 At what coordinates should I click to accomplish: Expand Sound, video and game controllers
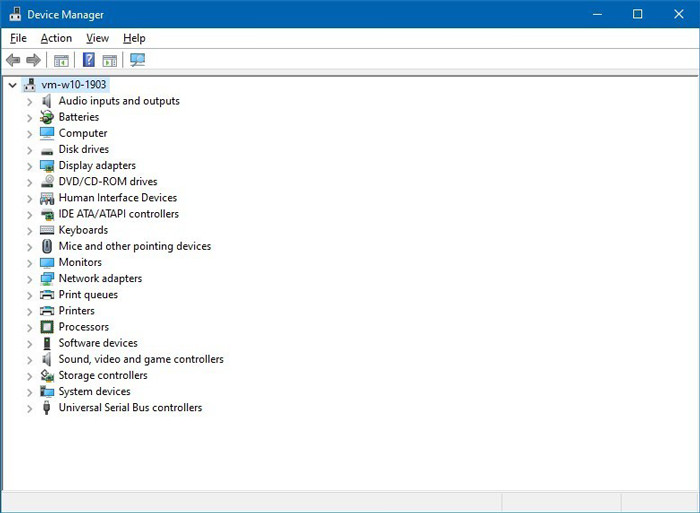tap(29, 360)
